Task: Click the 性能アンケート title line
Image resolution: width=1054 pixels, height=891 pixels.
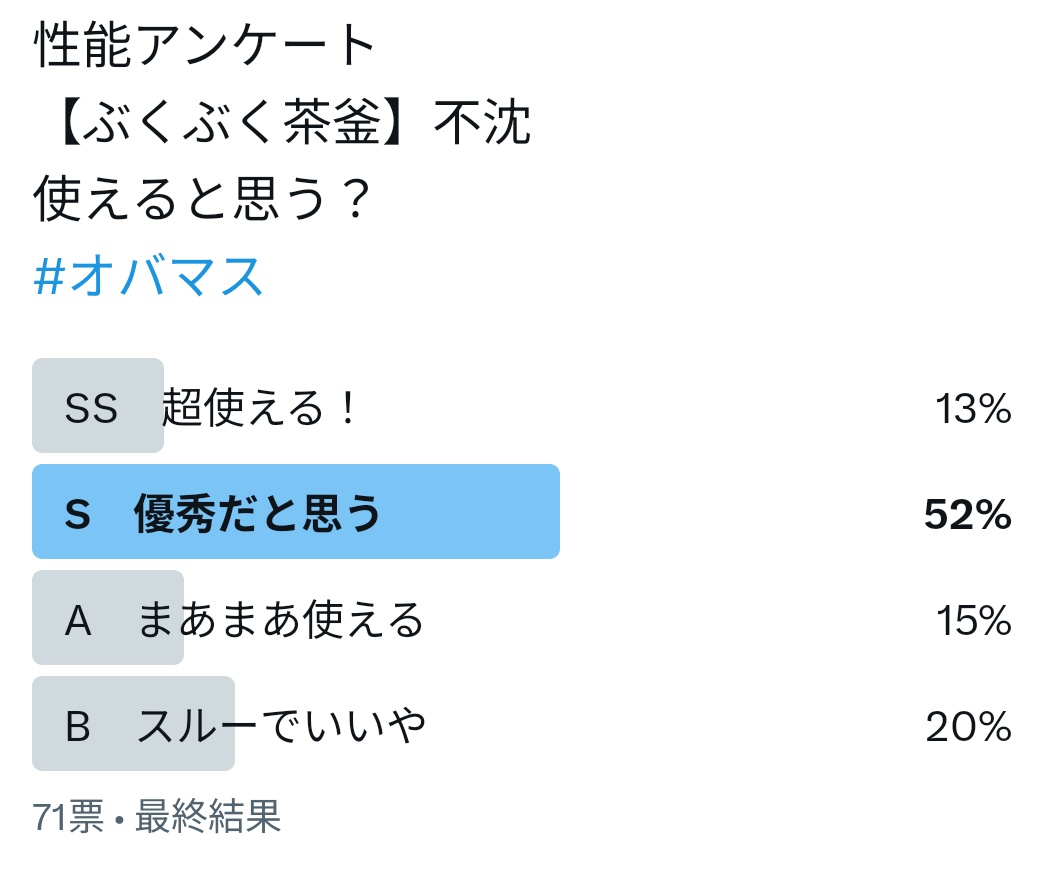Action: point(204,44)
